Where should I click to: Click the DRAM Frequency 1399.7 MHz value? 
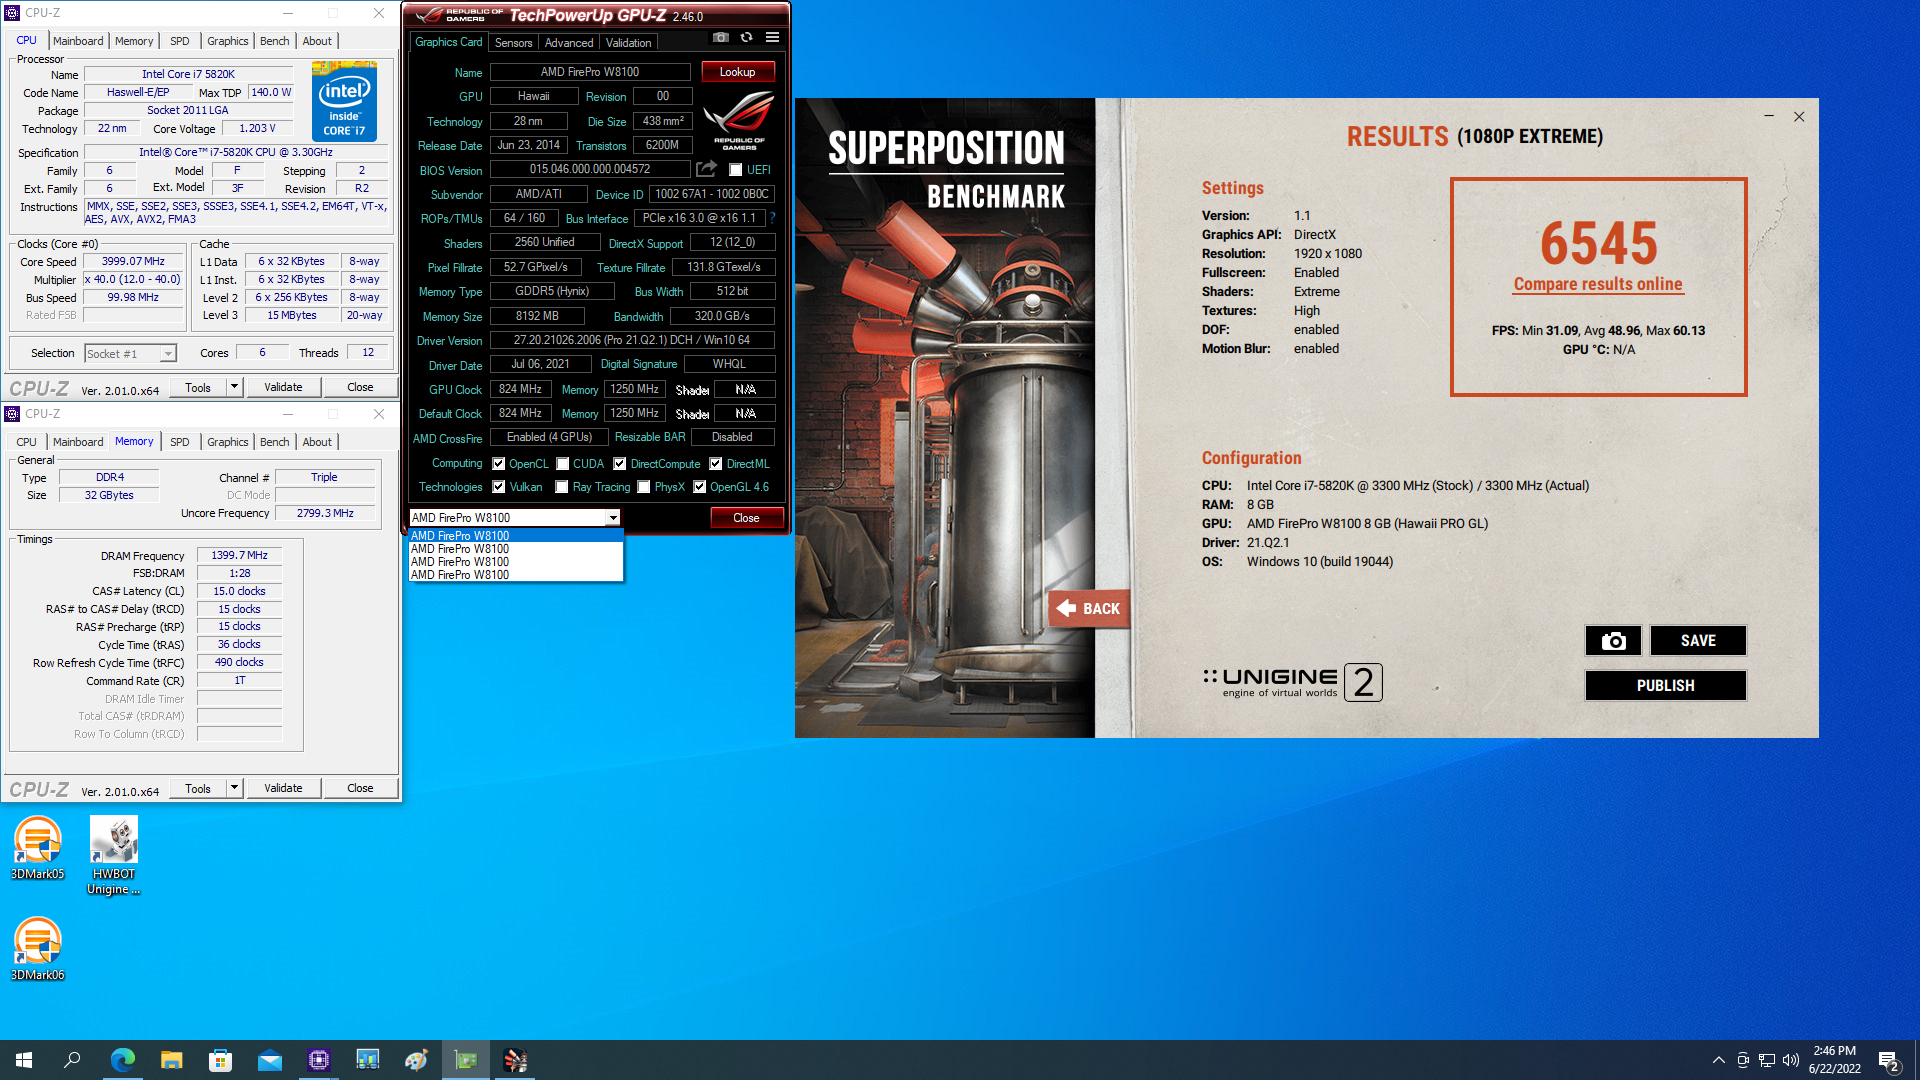click(240, 555)
